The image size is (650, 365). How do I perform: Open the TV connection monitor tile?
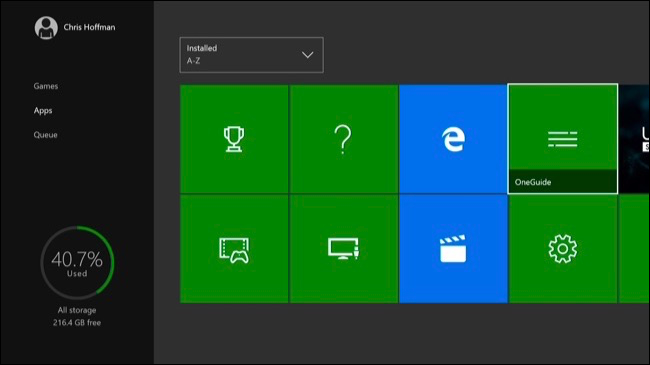point(344,249)
